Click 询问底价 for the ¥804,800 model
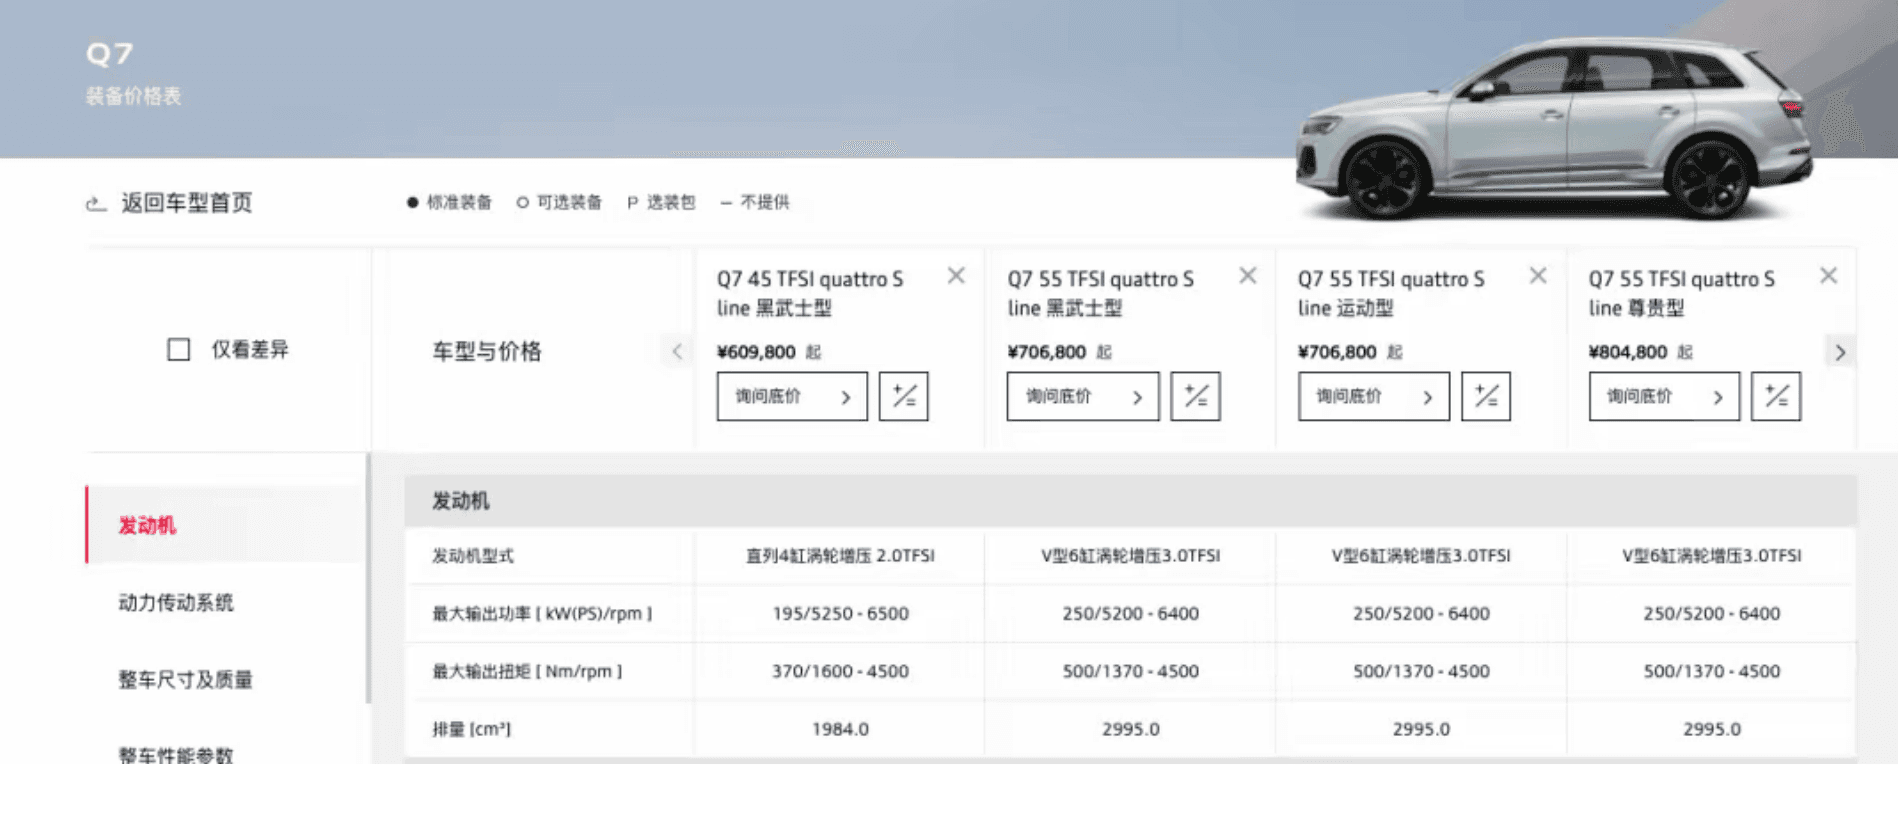The height and width of the screenshot is (829, 1898). [1664, 396]
